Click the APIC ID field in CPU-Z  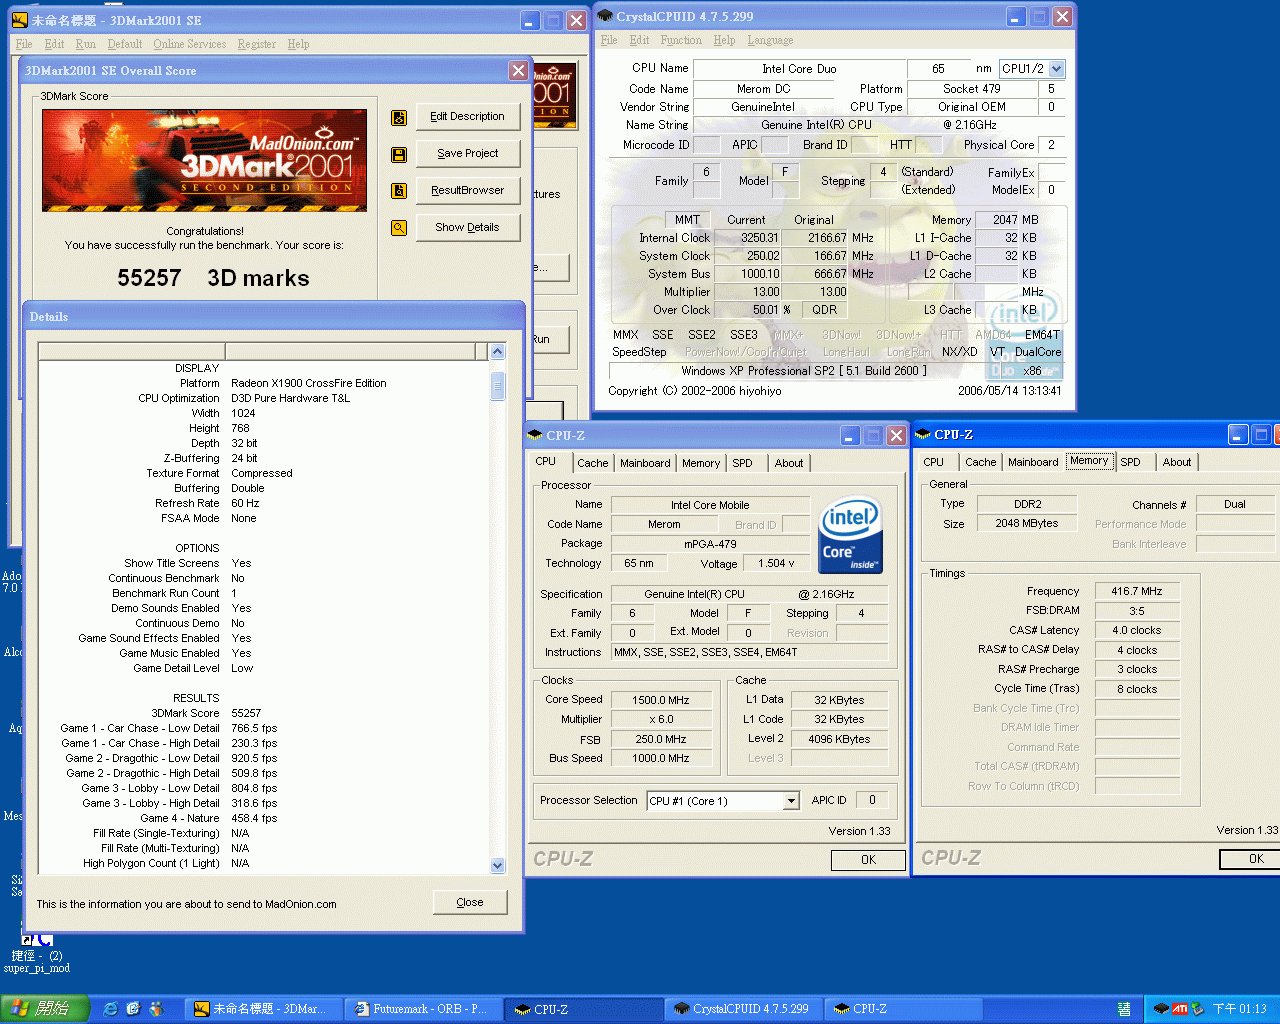(x=872, y=800)
